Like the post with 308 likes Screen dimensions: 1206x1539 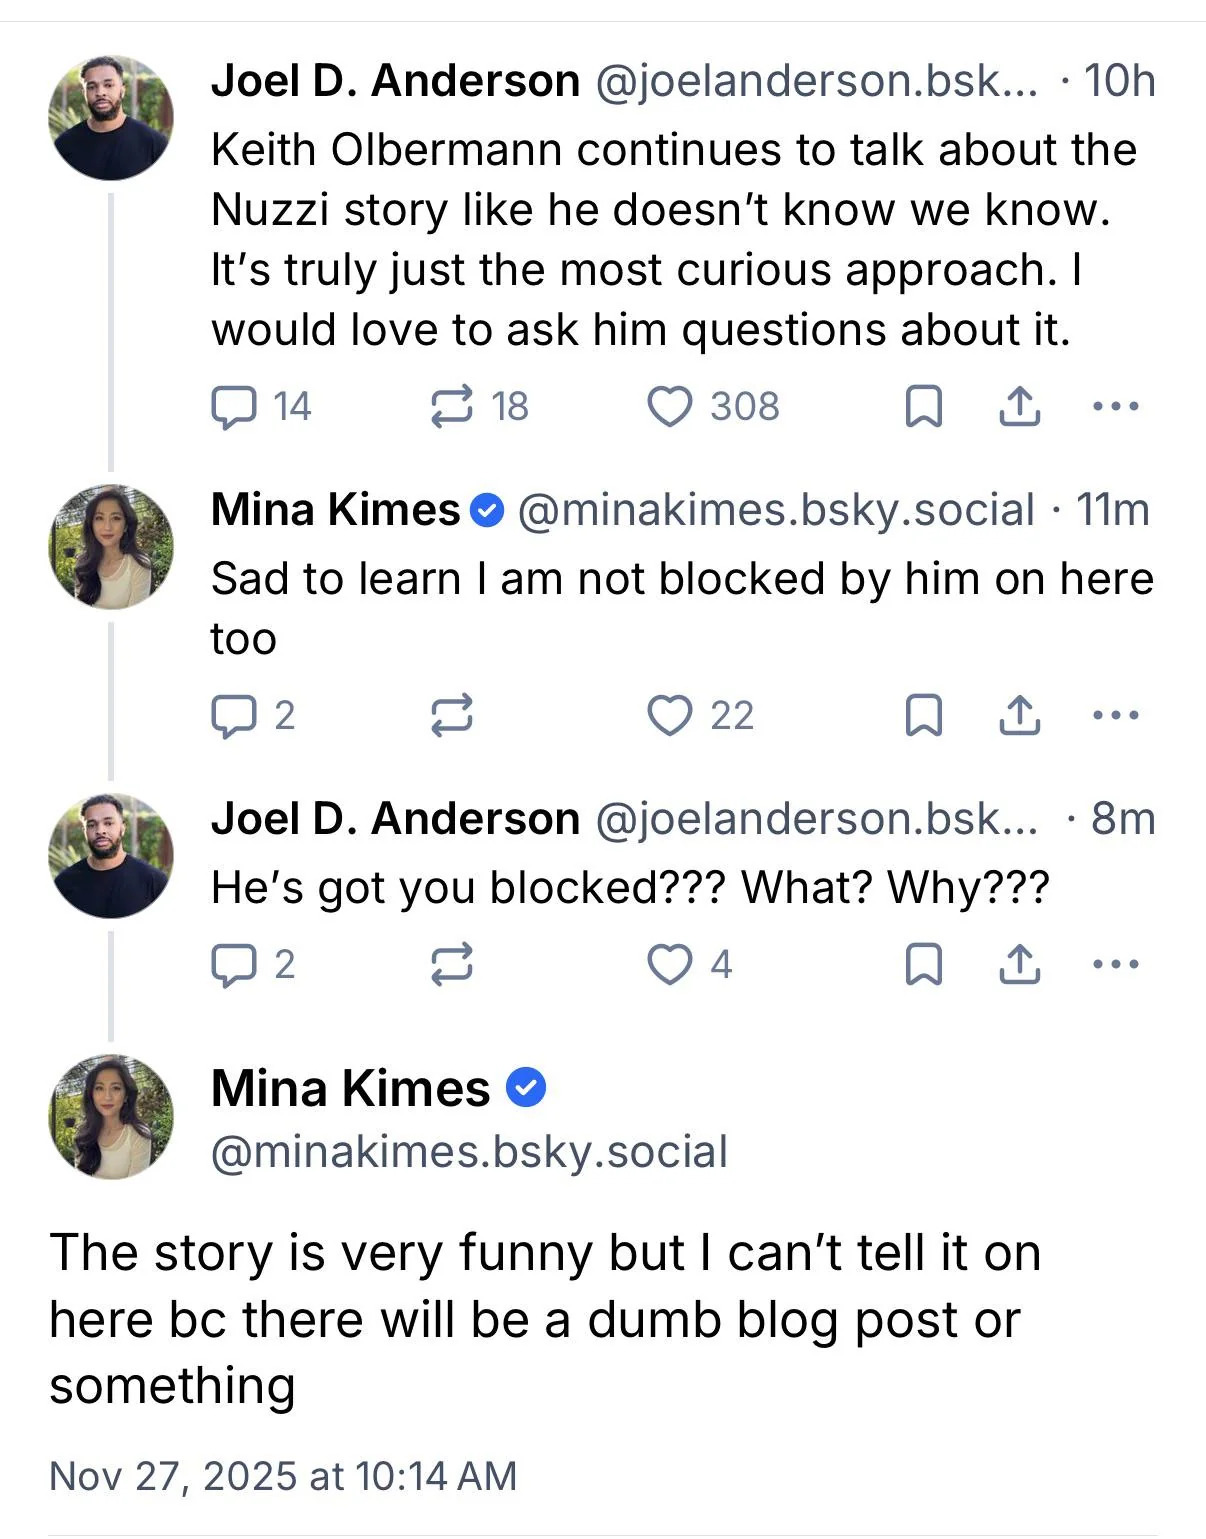pyautogui.click(x=669, y=407)
